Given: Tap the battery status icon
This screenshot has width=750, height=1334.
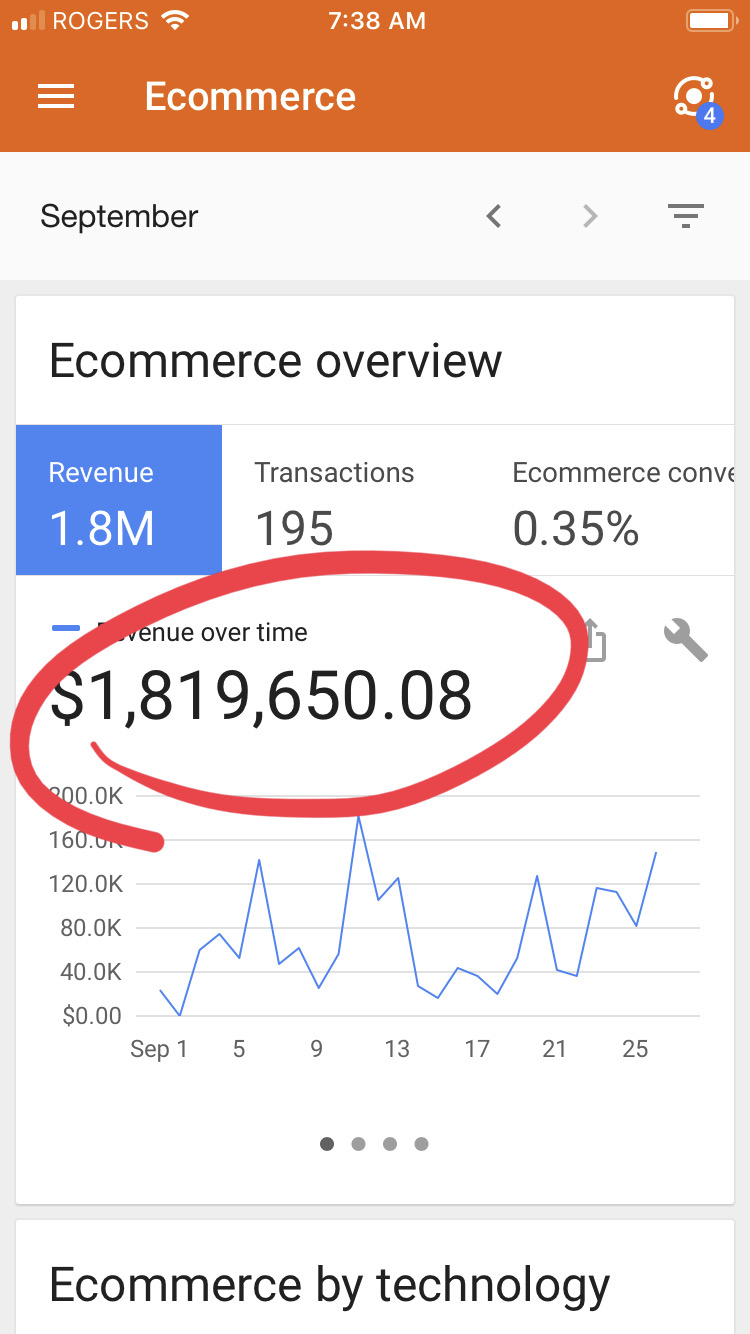Looking at the screenshot, I should [x=710, y=21].
